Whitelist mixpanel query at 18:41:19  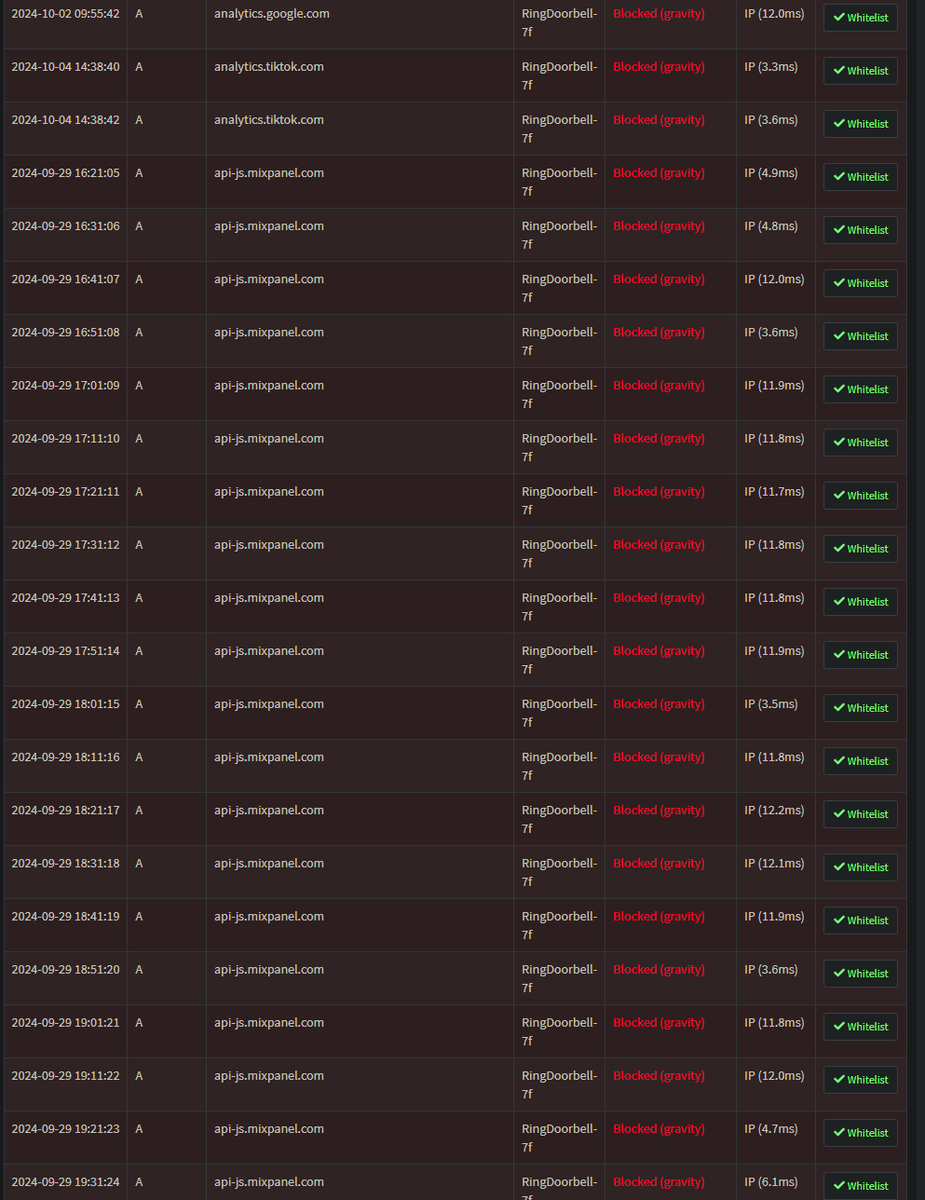(860, 920)
